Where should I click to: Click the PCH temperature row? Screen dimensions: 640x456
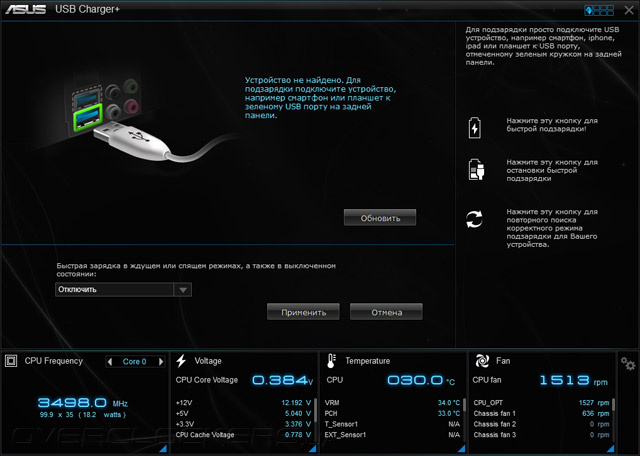(392, 413)
